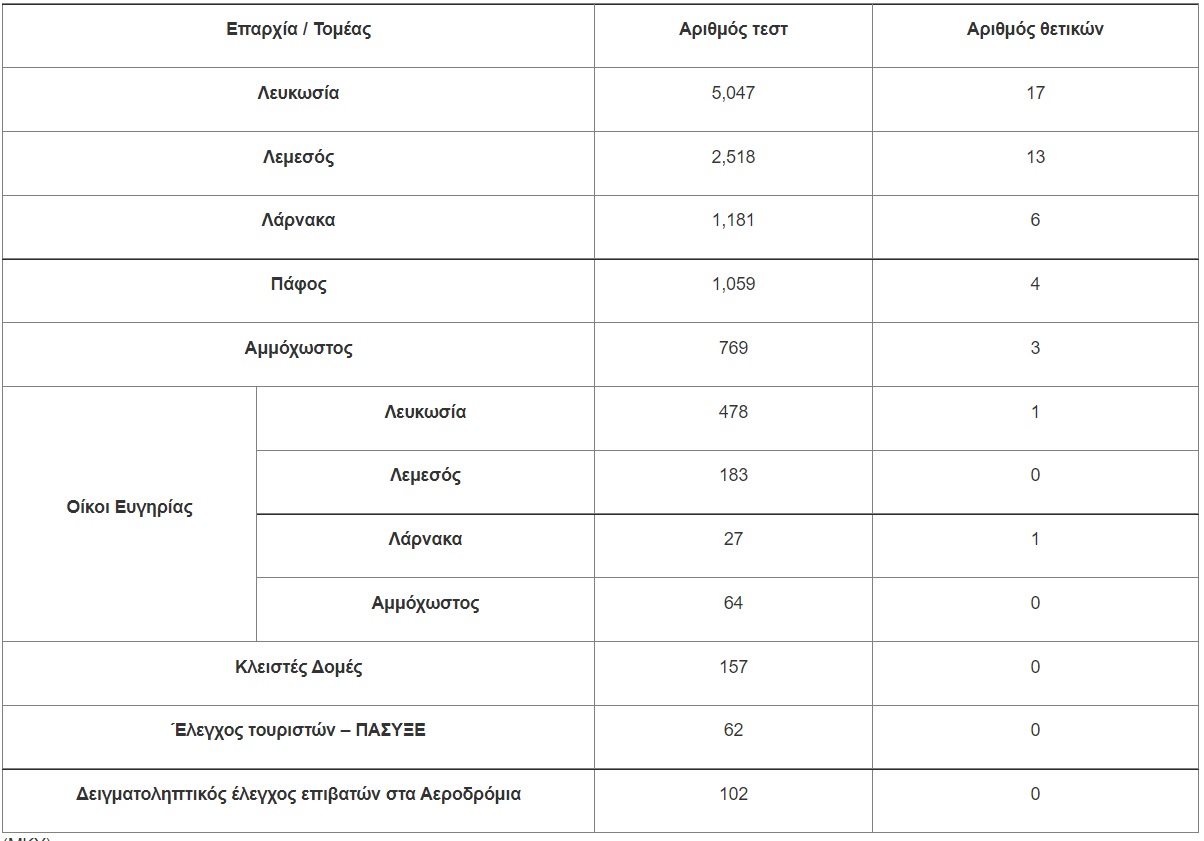The height and width of the screenshot is (841, 1204).
Task: Select the "Οίκοι Ευγηρίας" group cell
Action: click(x=129, y=507)
